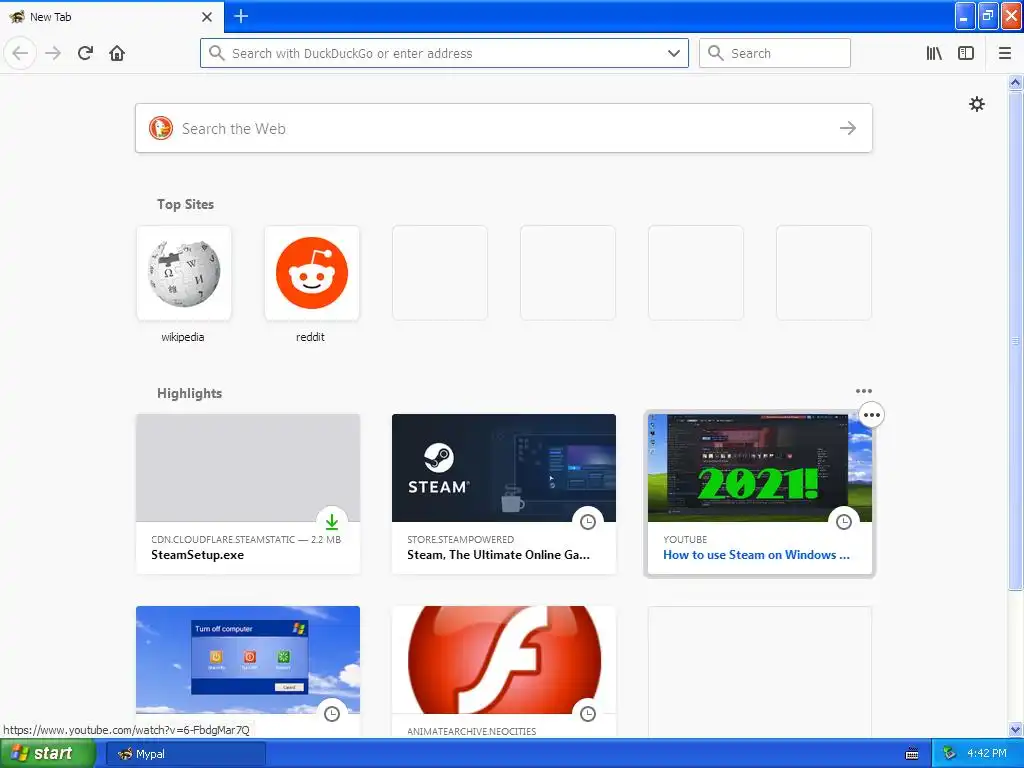The image size is (1024, 768).
Task: Open the Flash logo highlight thumbnail
Action: tap(504, 660)
